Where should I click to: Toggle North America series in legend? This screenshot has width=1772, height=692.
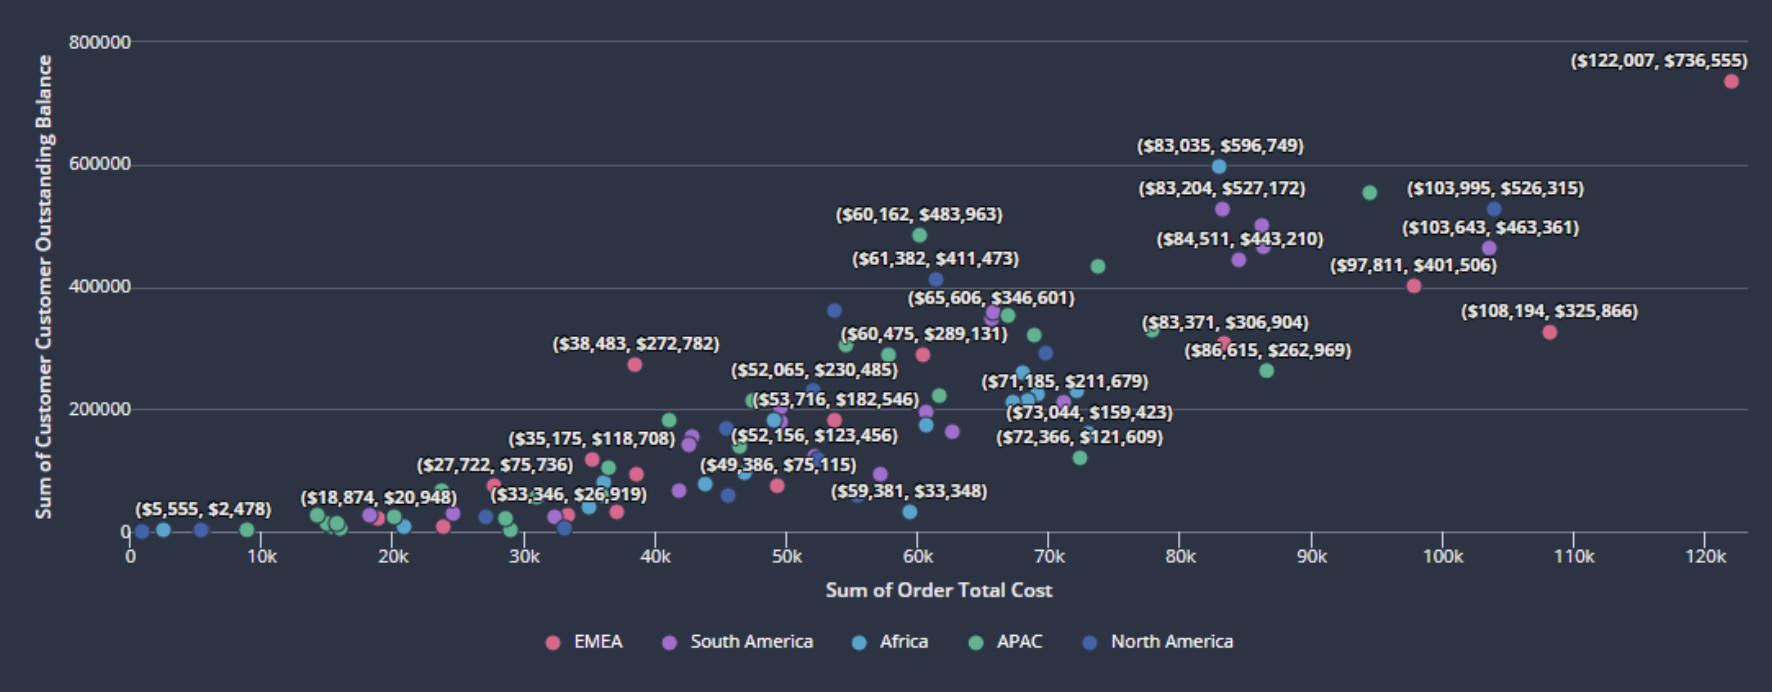point(1158,642)
